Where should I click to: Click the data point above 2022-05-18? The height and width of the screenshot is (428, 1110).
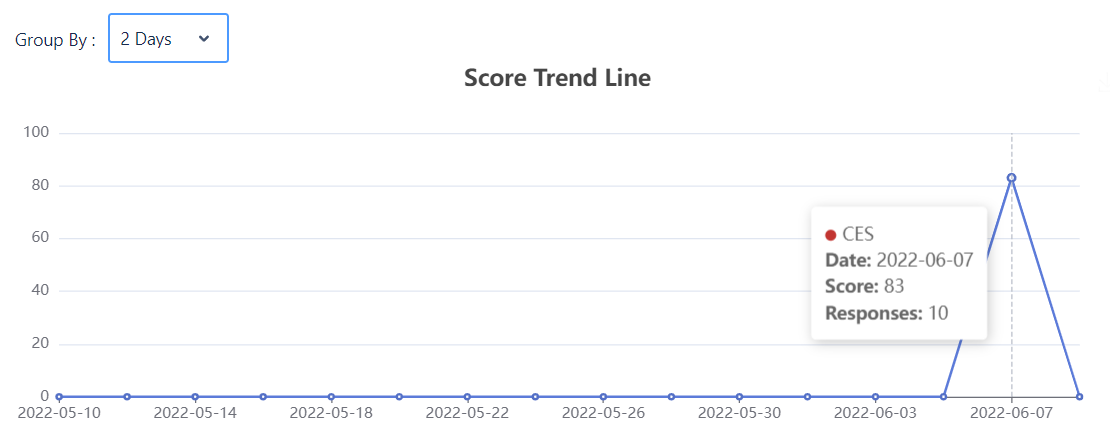(x=331, y=397)
